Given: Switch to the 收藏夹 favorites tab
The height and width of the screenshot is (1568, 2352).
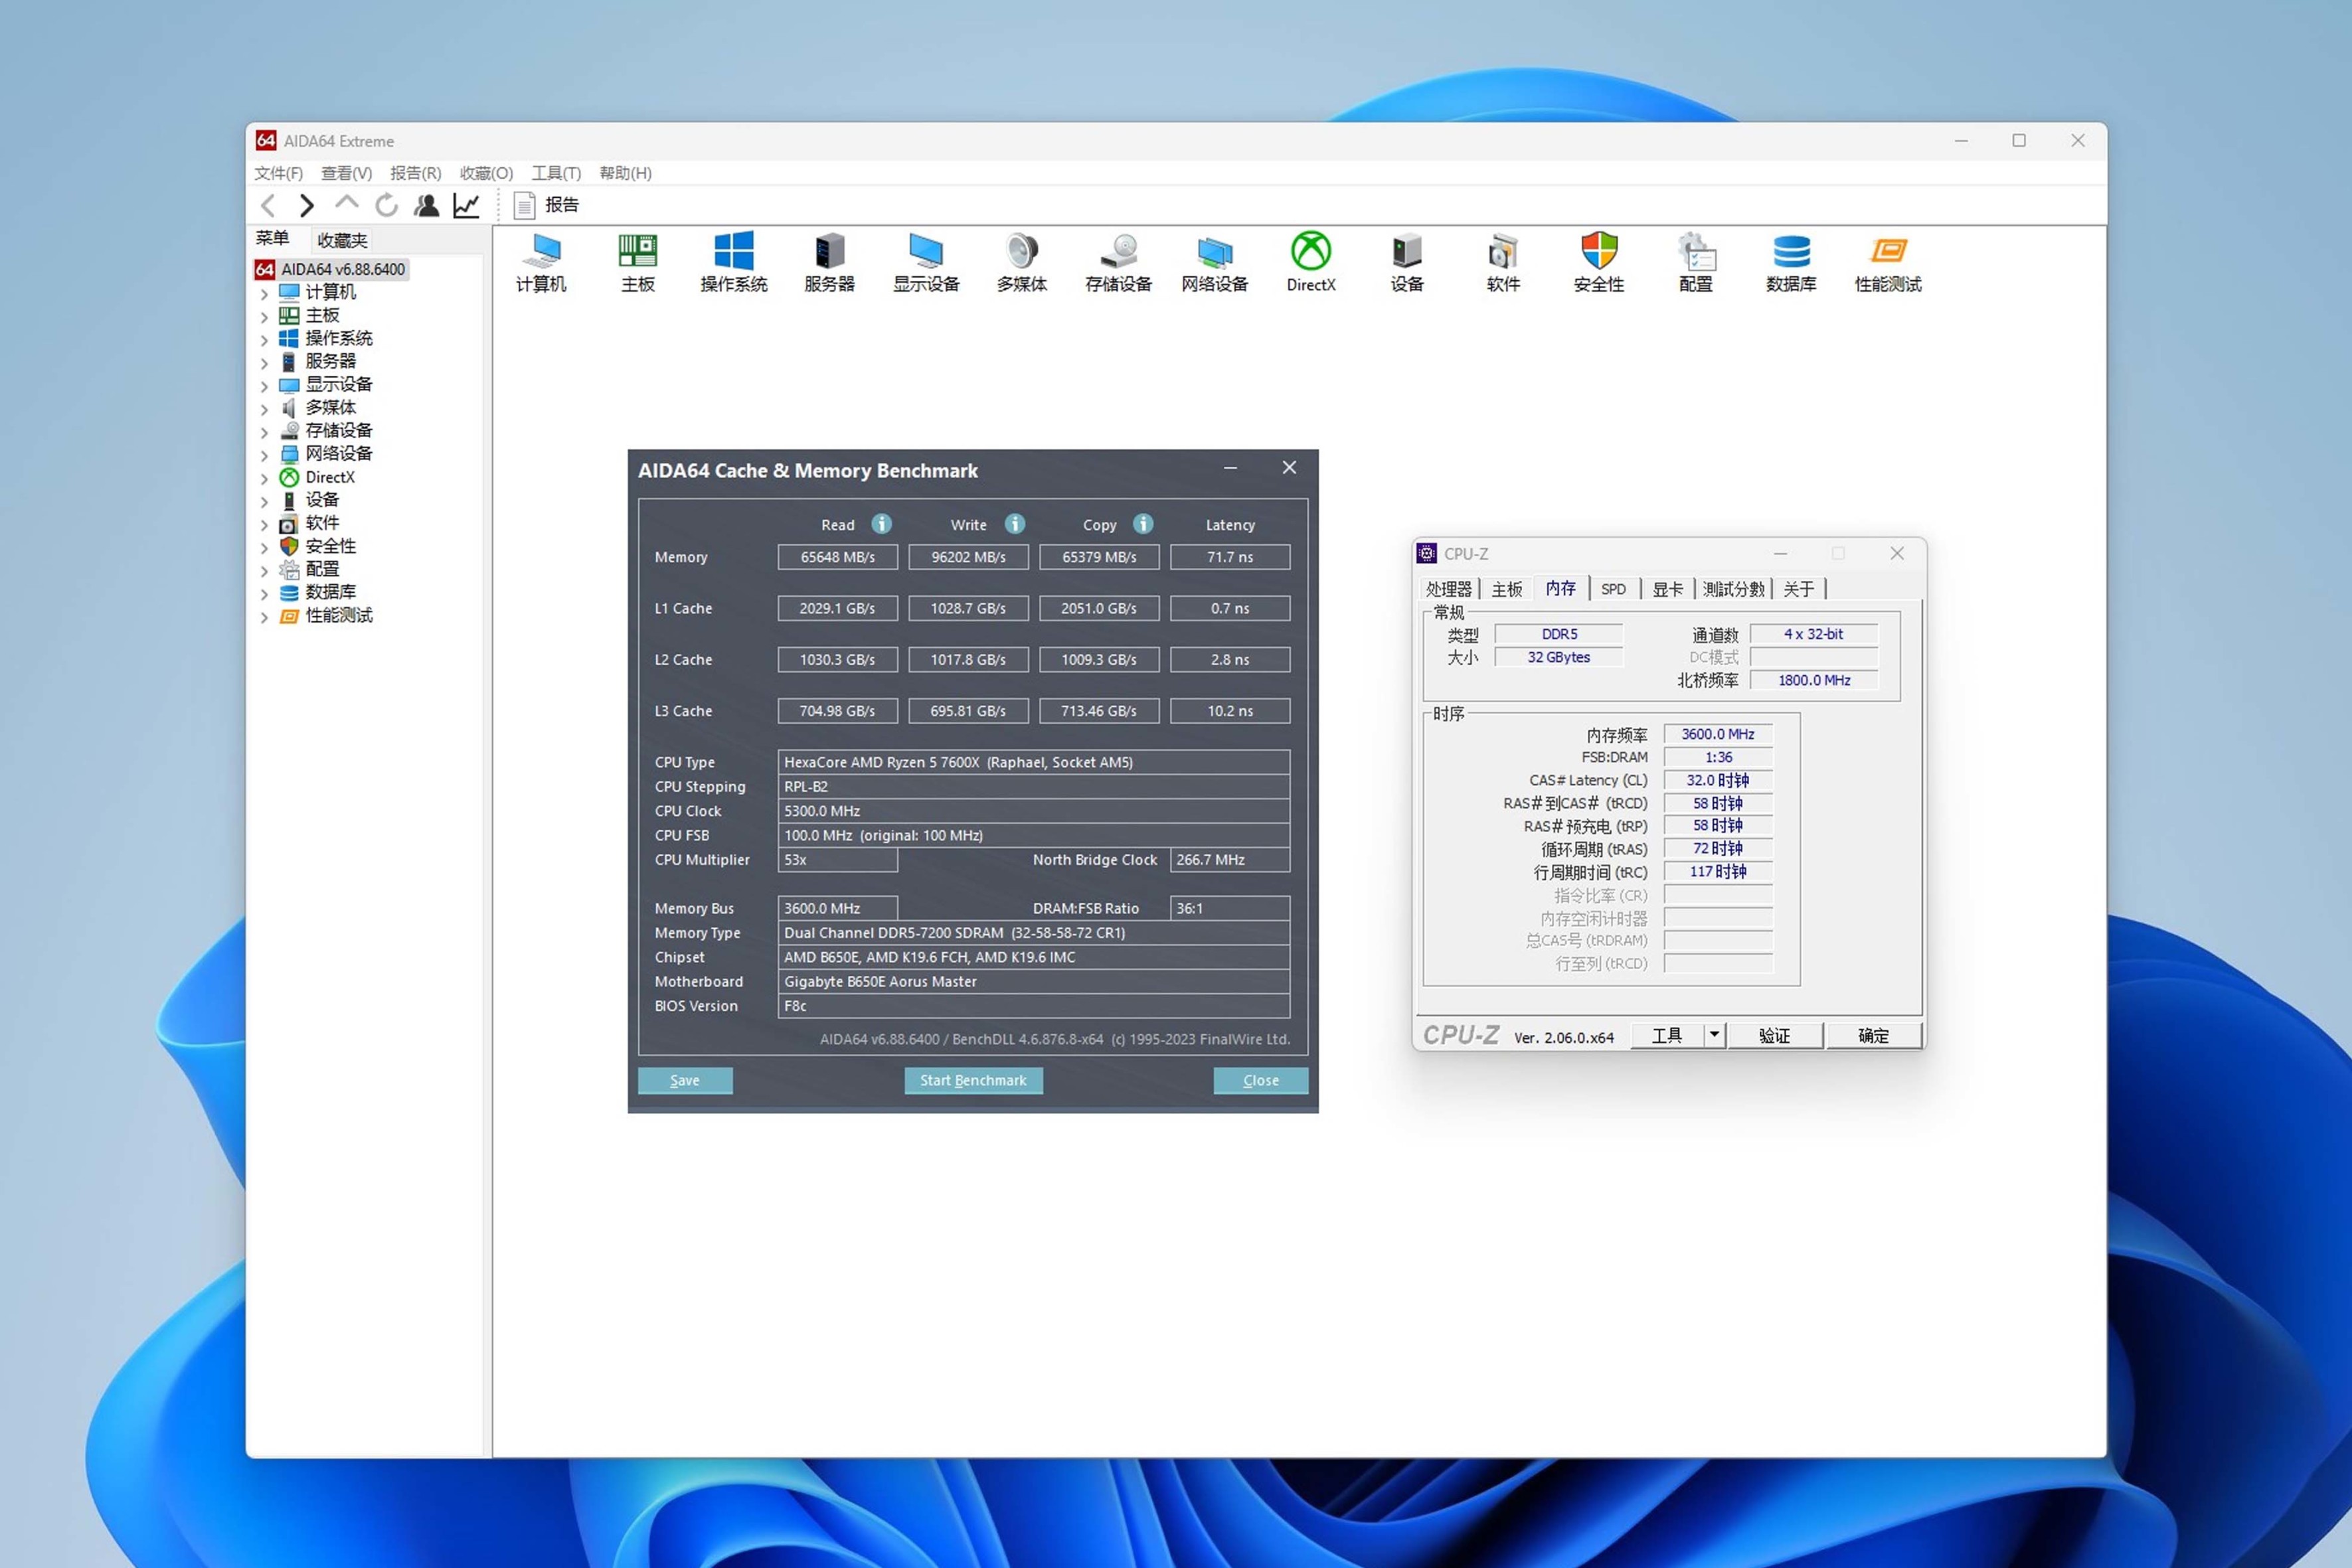Looking at the screenshot, I should coord(341,240).
